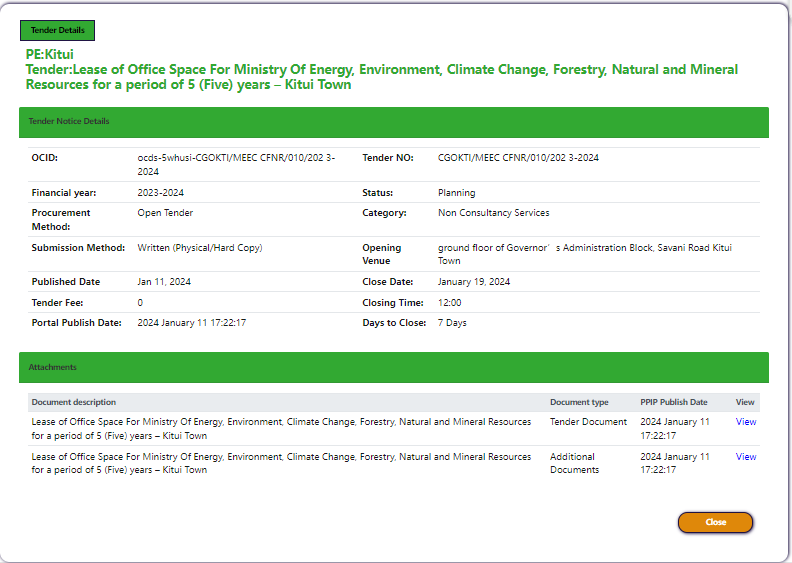Close the tender details dialog
Viewport: 792px width, 563px height.
point(715,522)
